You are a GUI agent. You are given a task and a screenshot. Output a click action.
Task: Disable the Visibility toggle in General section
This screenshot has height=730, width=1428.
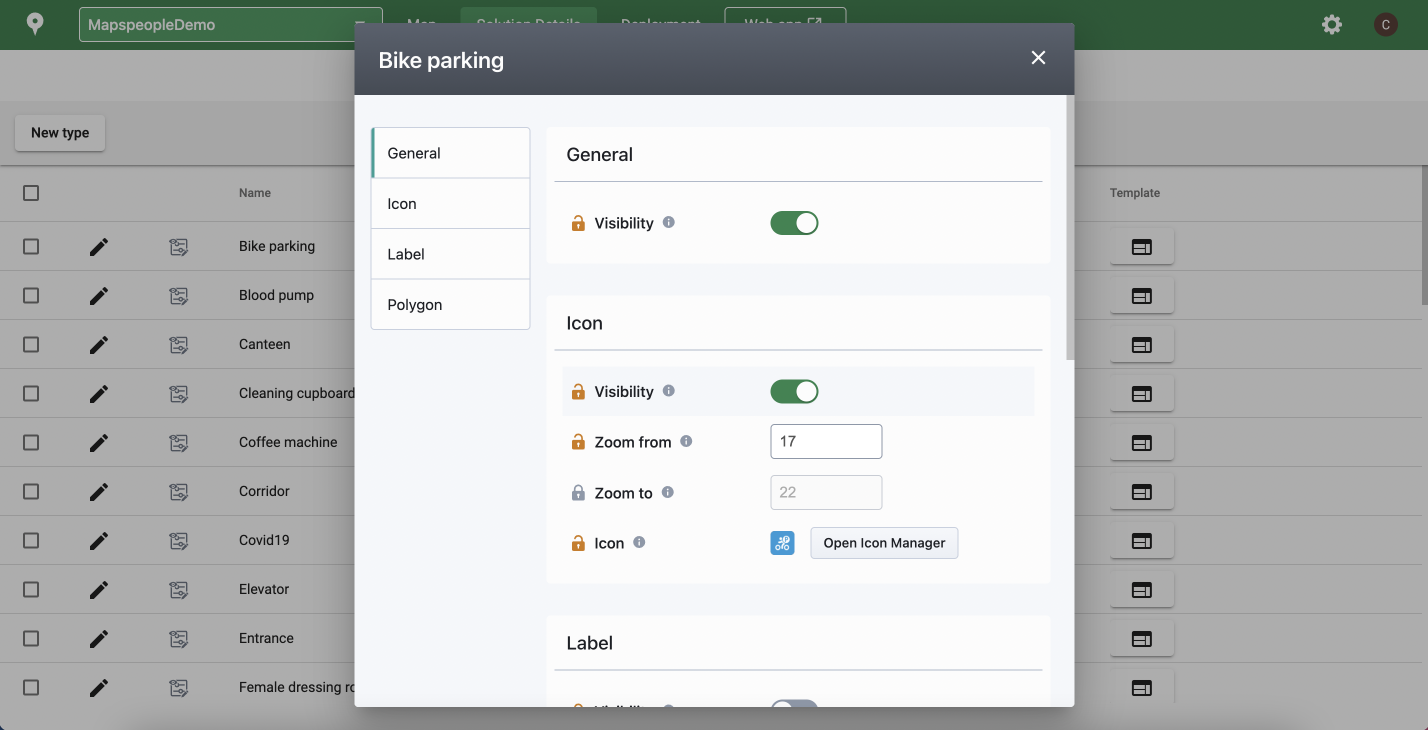(x=794, y=222)
